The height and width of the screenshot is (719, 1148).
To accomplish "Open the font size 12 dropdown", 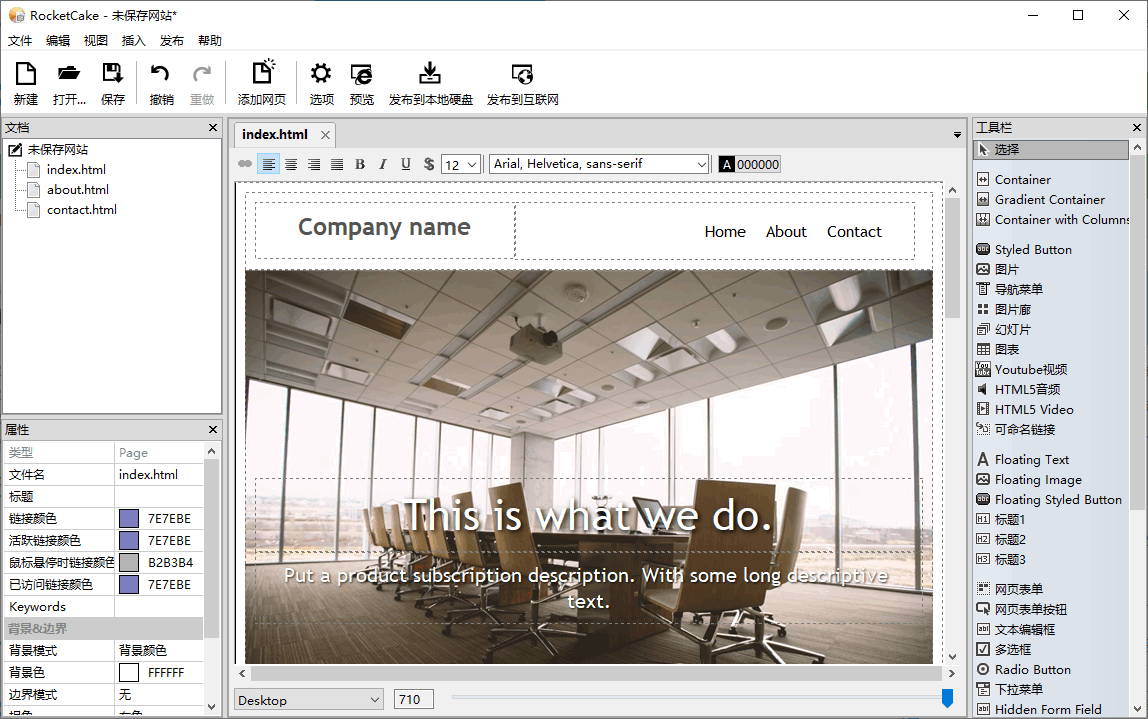I will point(461,164).
